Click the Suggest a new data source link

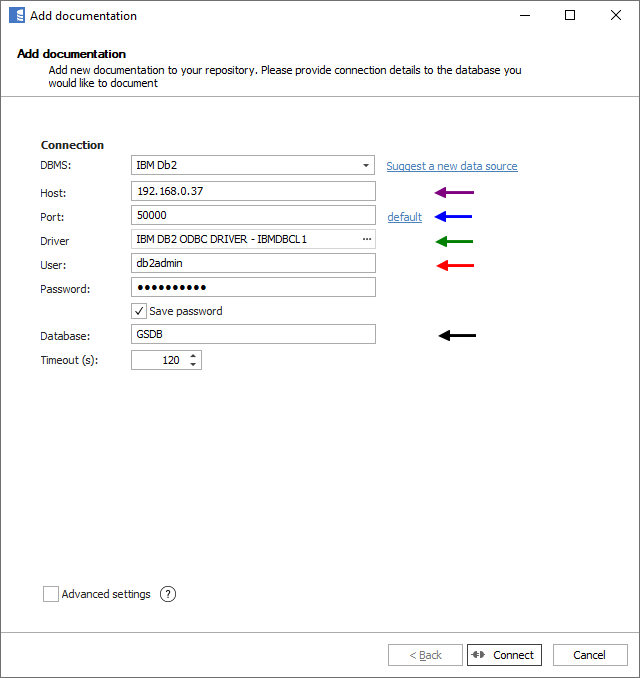click(452, 166)
